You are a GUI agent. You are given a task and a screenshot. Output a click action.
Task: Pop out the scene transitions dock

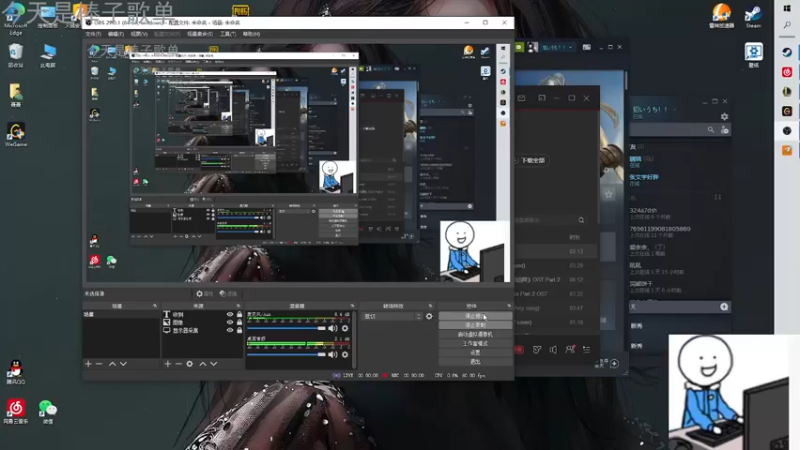tap(430, 306)
